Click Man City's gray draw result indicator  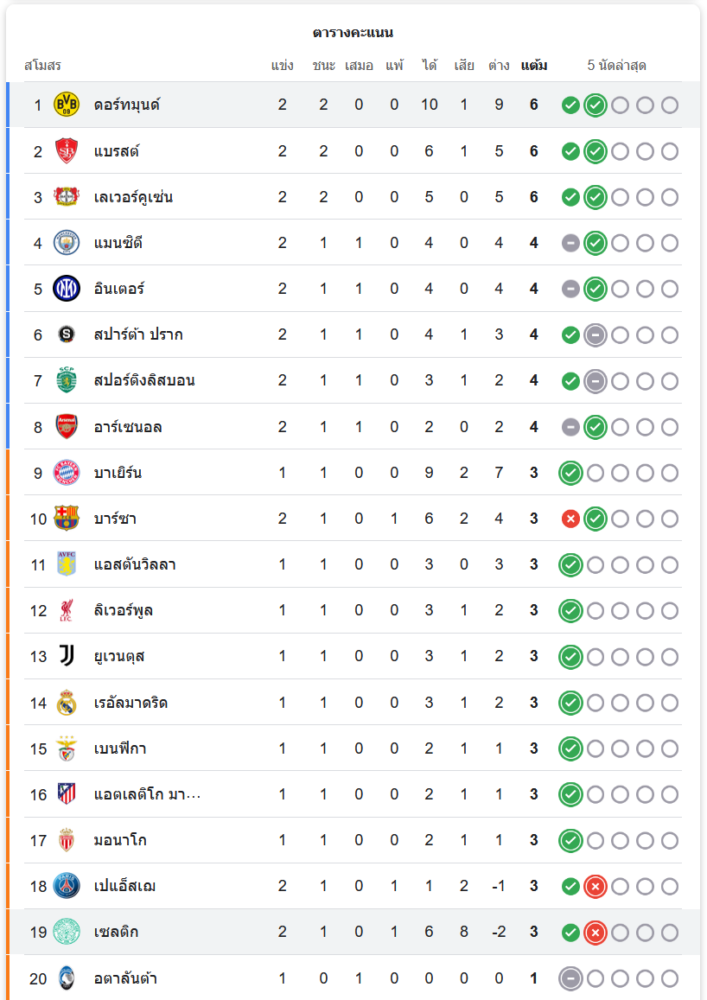point(571,243)
